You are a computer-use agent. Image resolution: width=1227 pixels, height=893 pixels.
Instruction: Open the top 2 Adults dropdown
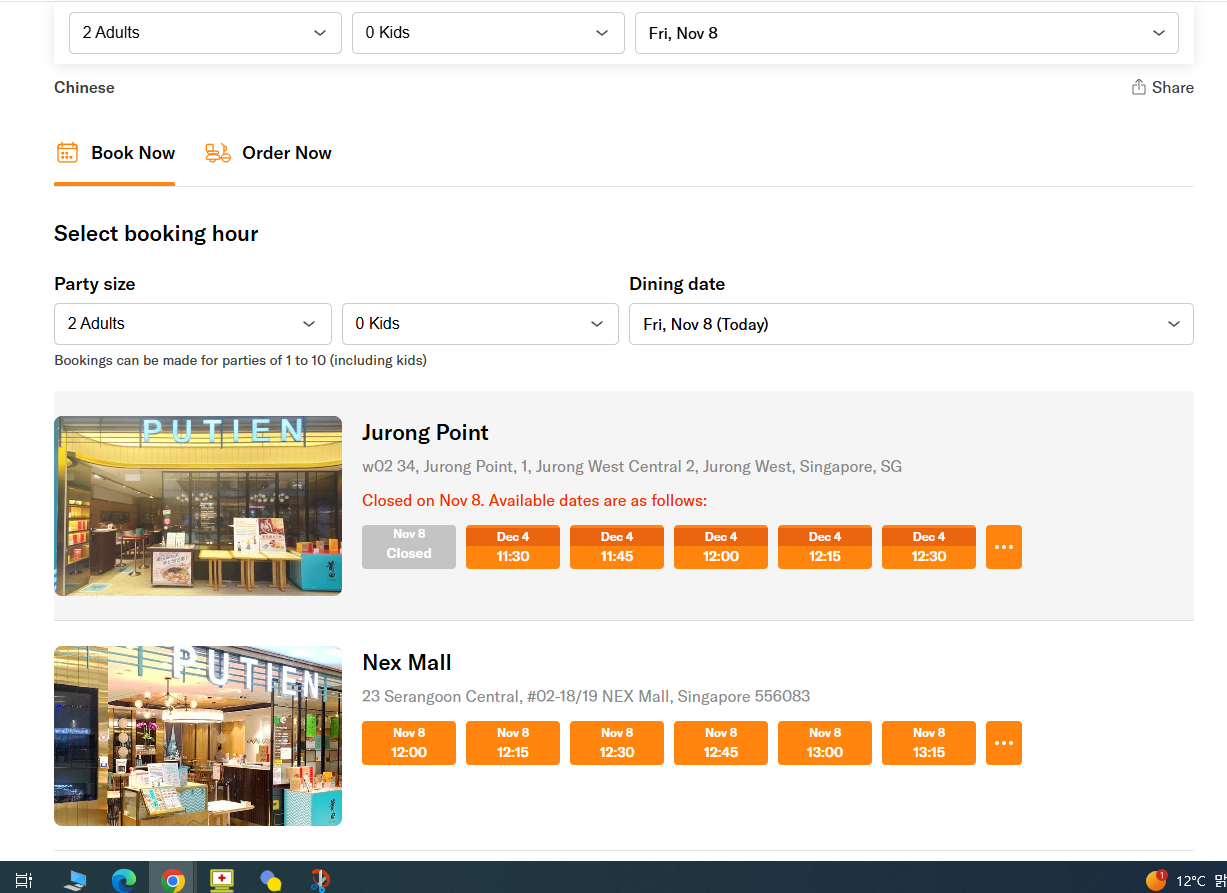pos(205,33)
